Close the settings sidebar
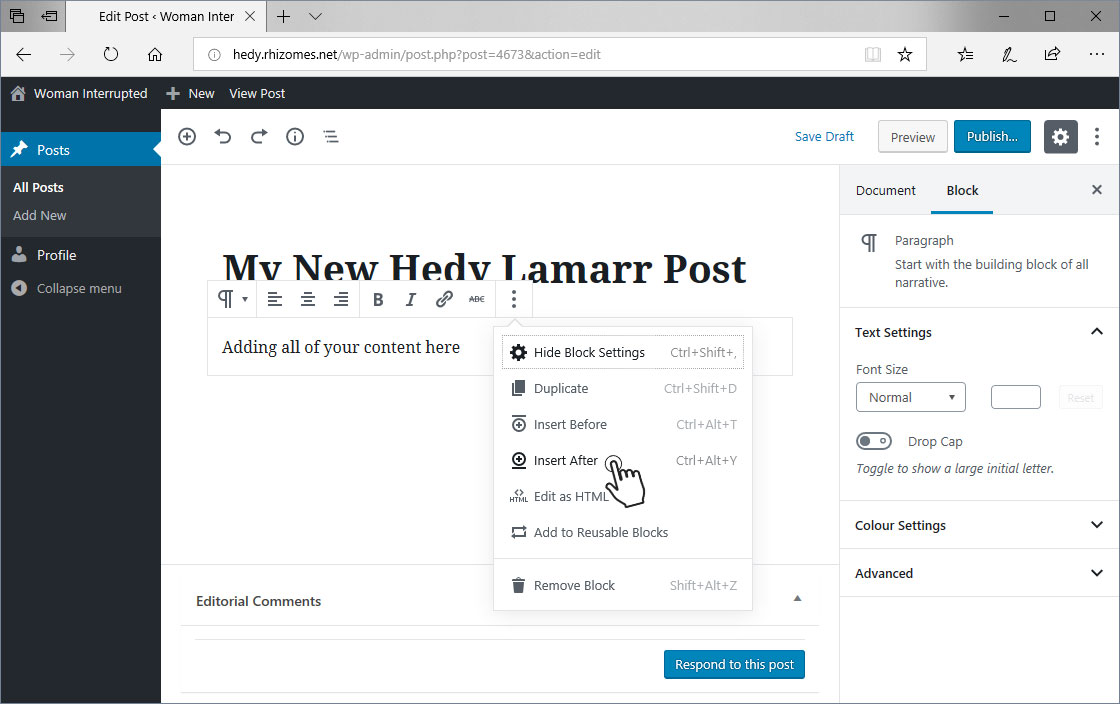 [1097, 189]
